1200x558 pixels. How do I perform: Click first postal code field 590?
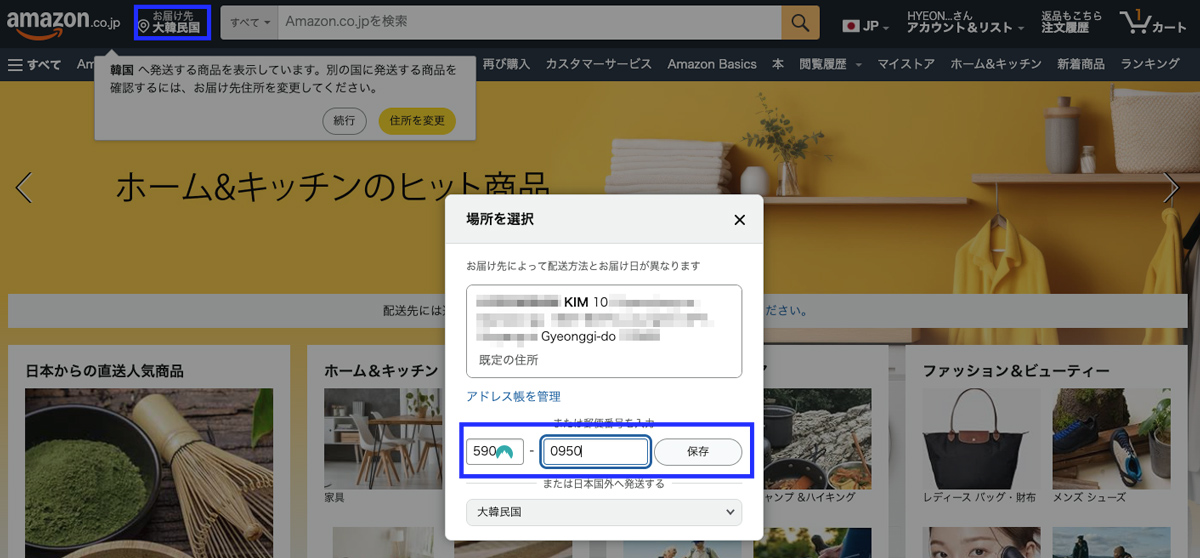pyautogui.click(x=494, y=451)
